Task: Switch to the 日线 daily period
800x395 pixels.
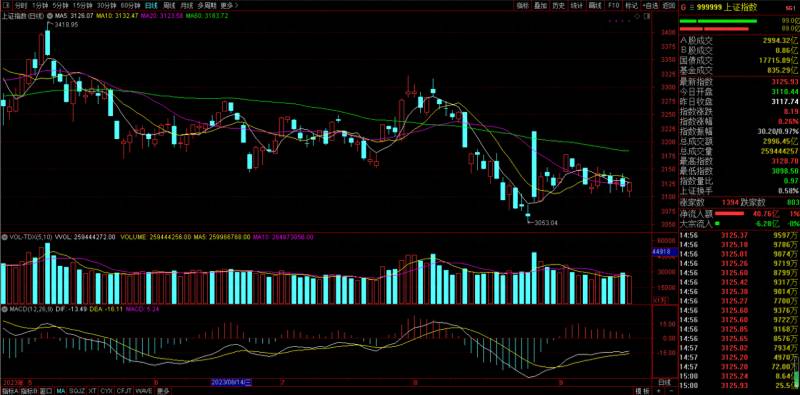Action: click(x=151, y=6)
